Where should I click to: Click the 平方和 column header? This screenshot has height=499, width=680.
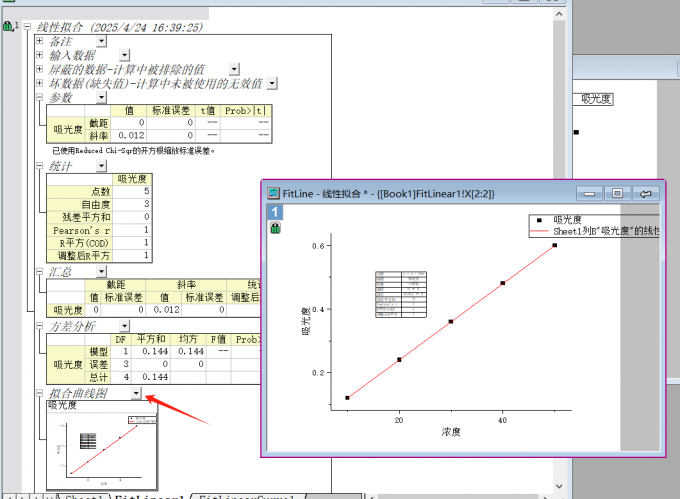(x=151, y=339)
